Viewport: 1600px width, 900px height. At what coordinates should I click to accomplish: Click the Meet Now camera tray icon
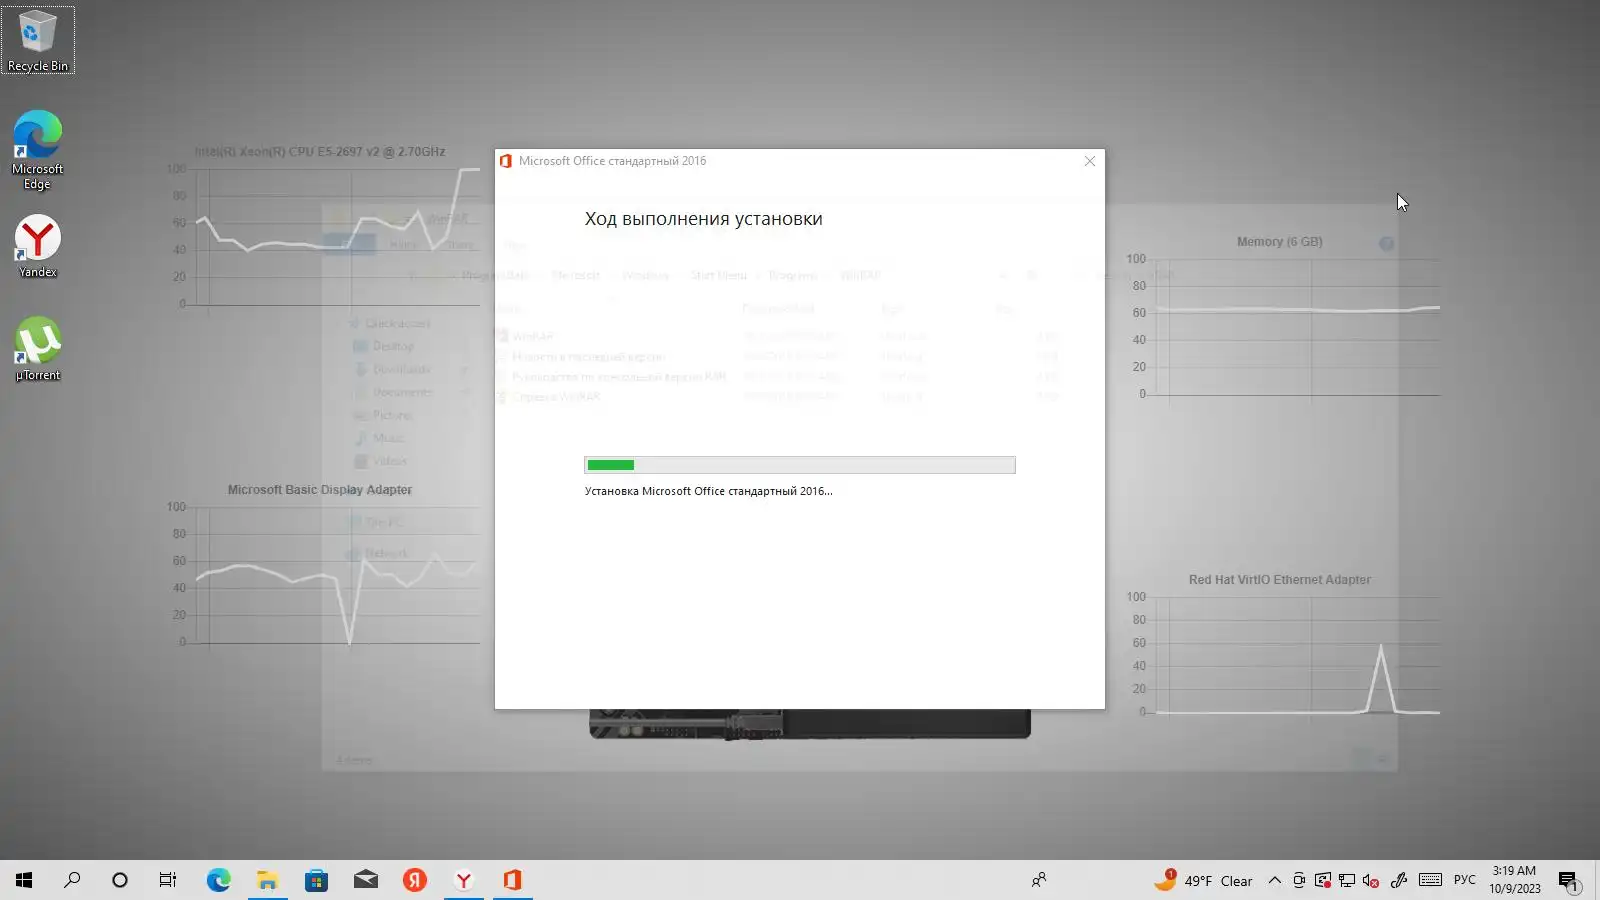point(1299,881)
